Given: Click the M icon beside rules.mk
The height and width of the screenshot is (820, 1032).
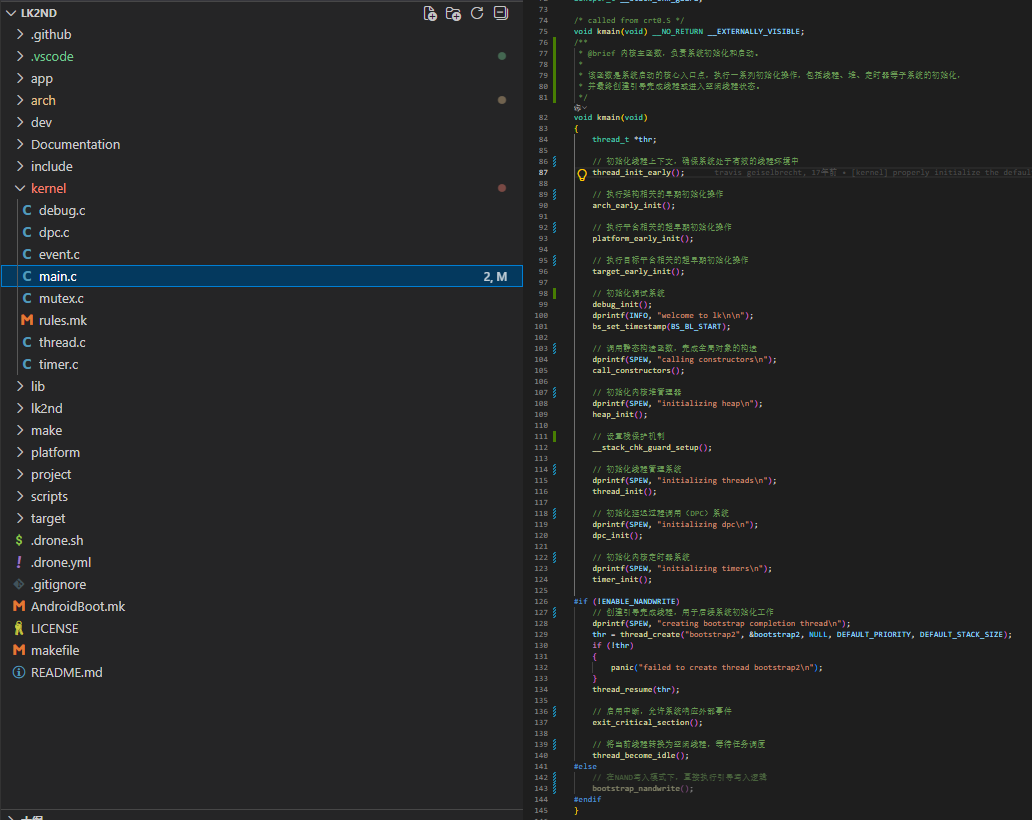Looking at the screenshot, I should pyautogui.click(x=27, y=320).
